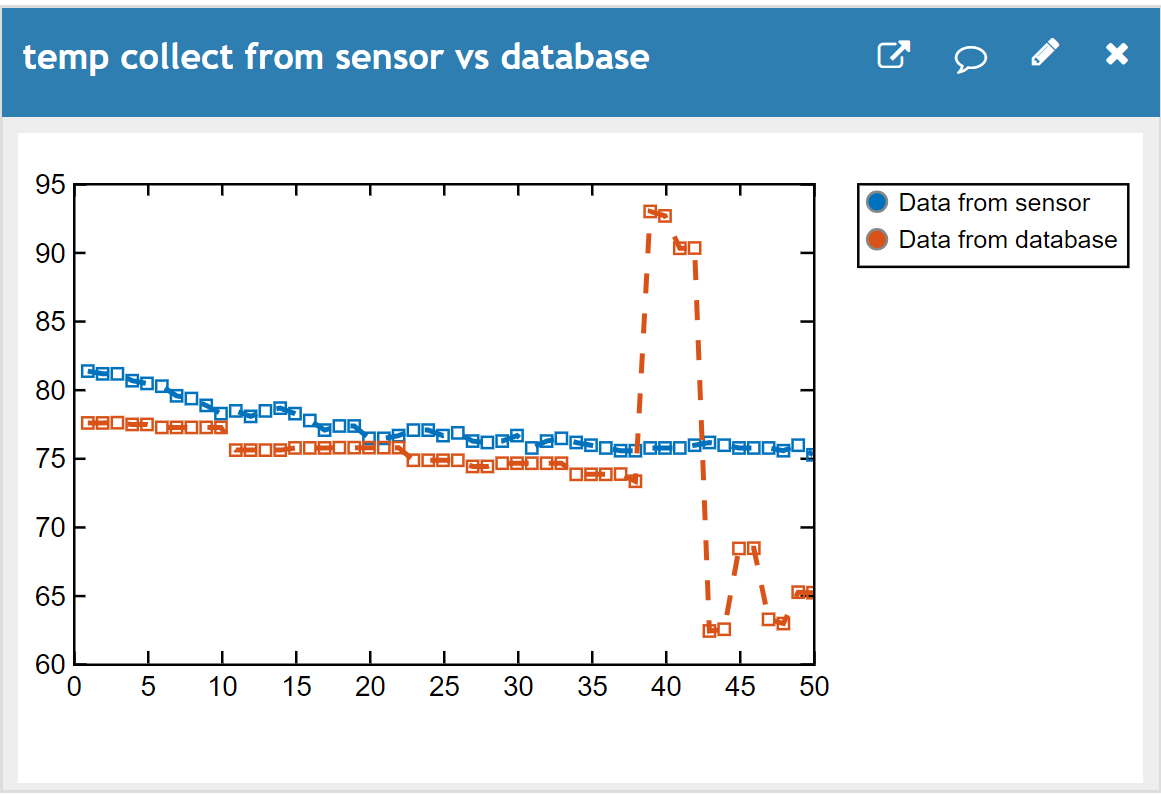Click the lowest orange marker near 62

tap(709, 630)
